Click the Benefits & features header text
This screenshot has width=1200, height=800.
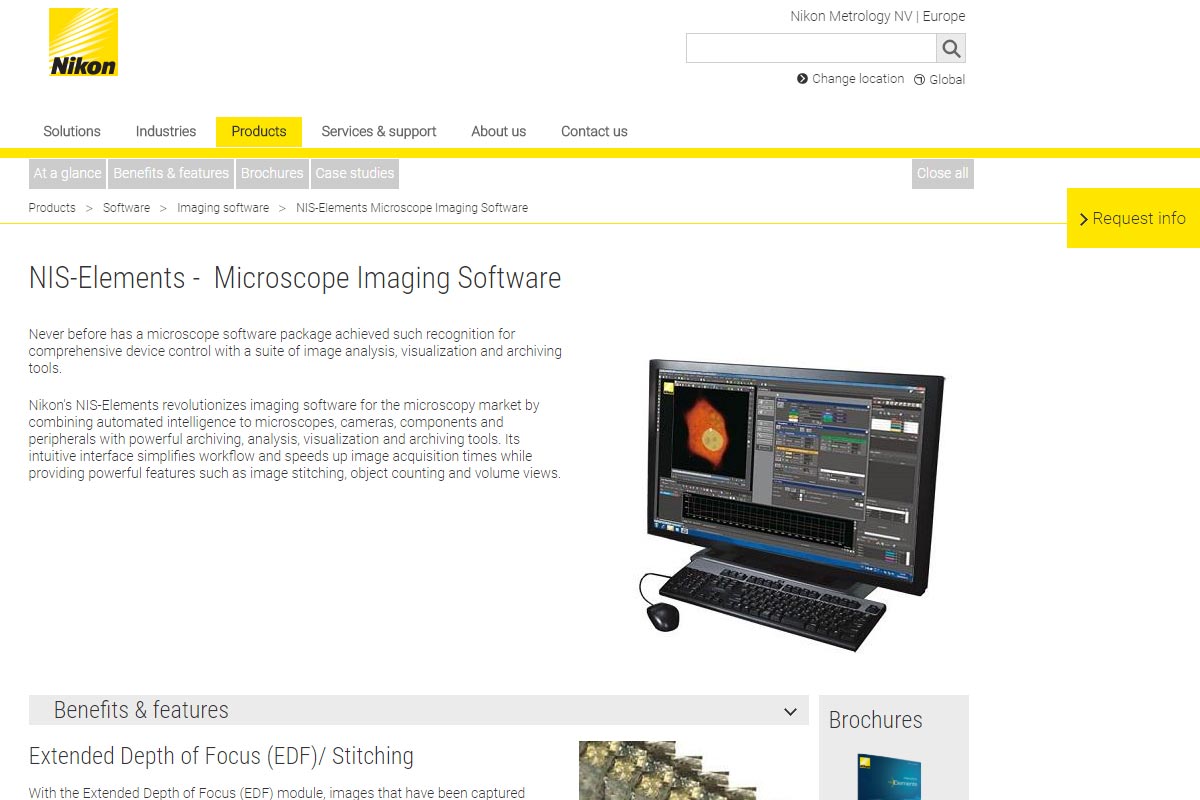(x=141, y=710)
